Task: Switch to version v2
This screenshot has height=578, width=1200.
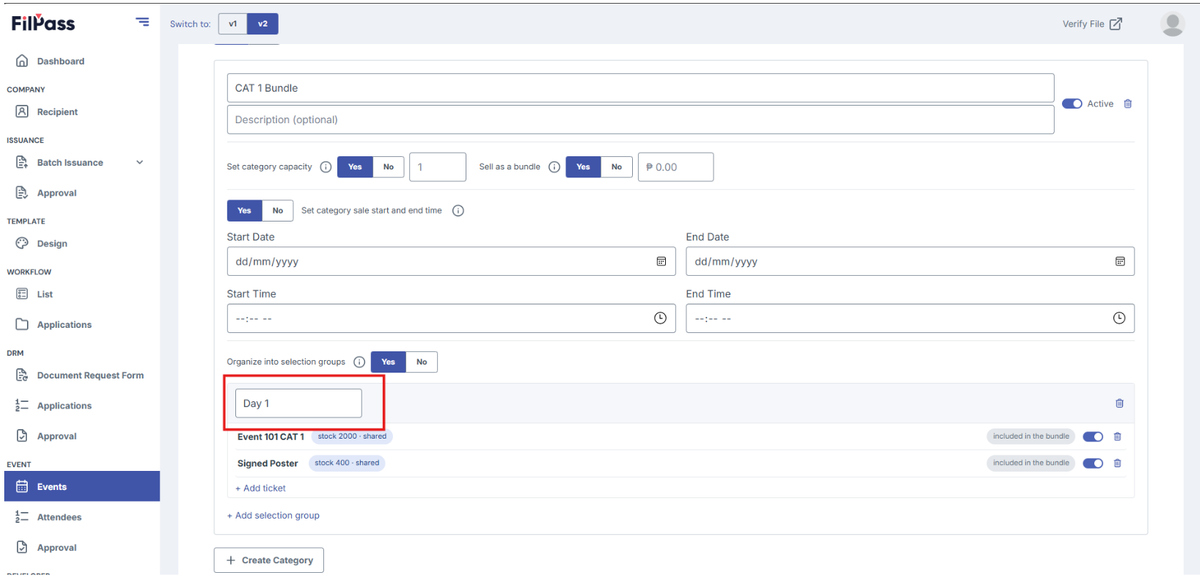Action: click(262, 24)
